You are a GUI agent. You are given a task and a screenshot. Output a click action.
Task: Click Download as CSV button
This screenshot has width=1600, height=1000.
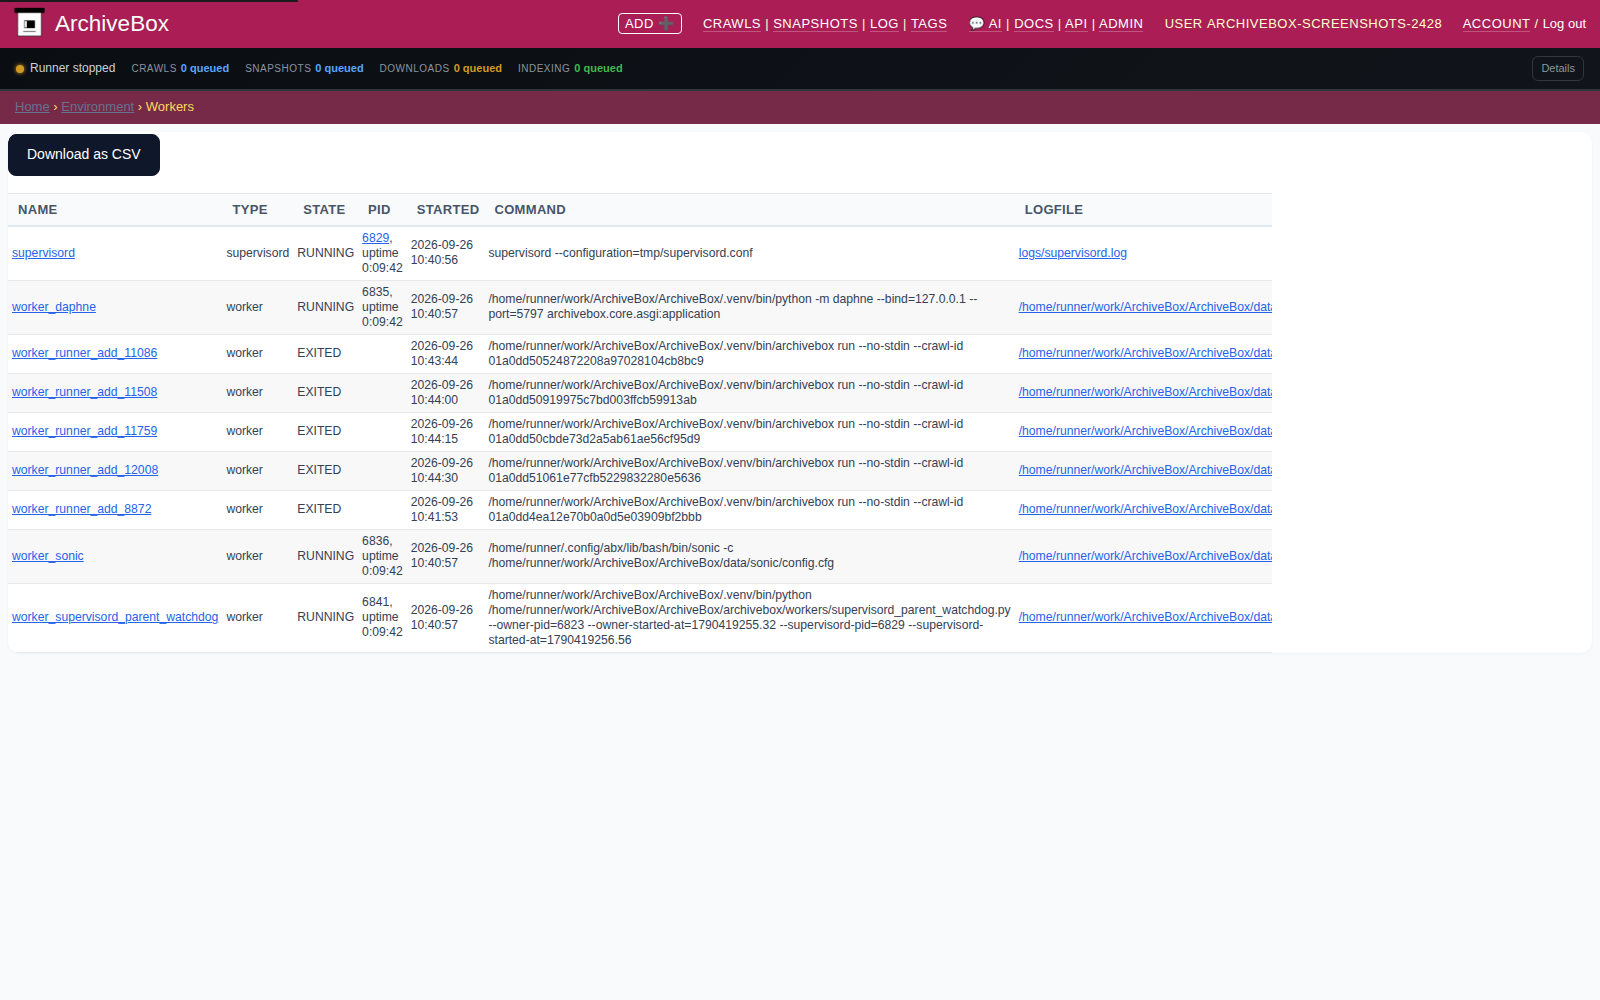click(84, 155)
